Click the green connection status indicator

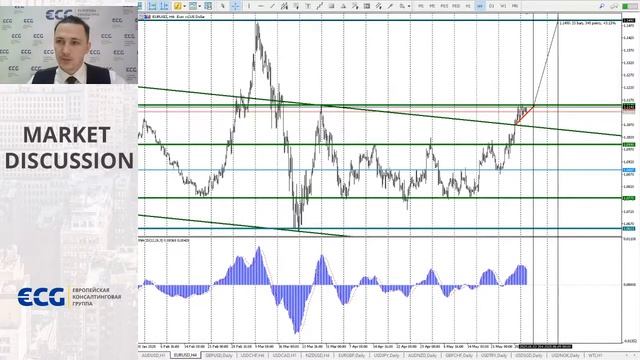tap(630, 6)
